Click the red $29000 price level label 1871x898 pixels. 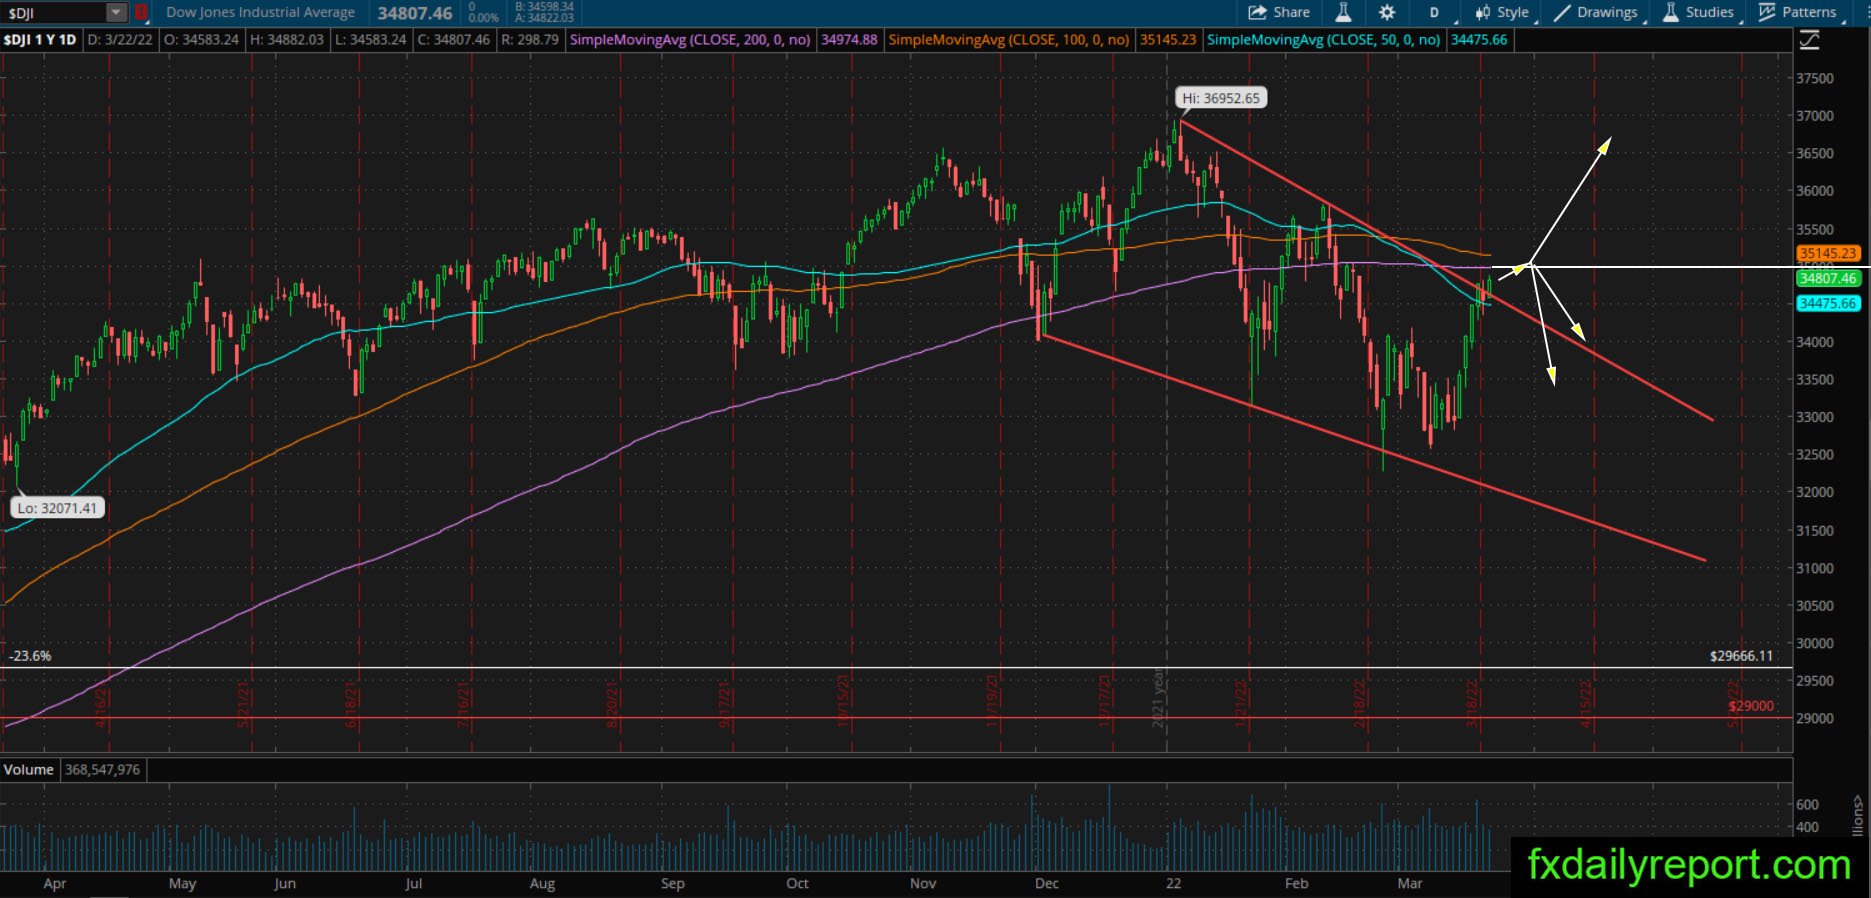(x=1751, y=706)
